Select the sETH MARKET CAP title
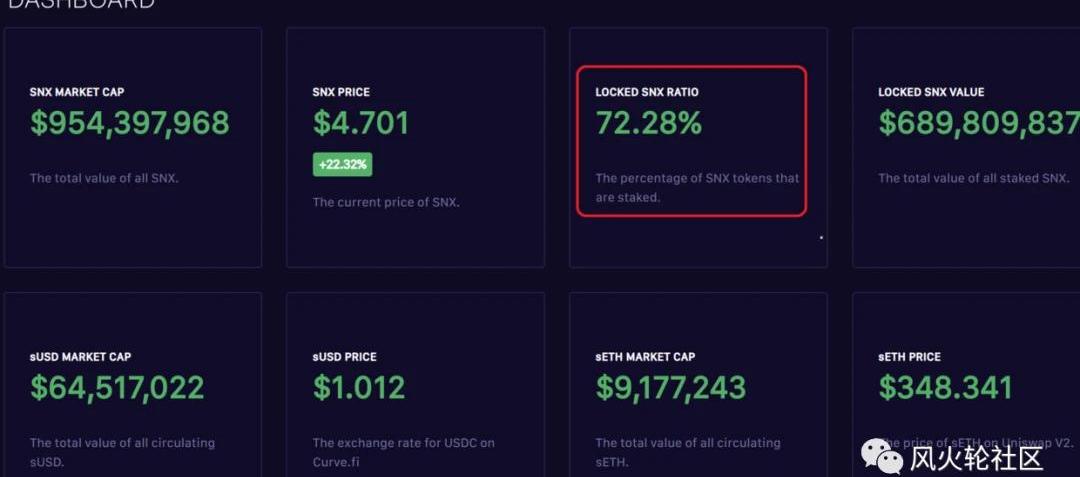 point(645,357)
